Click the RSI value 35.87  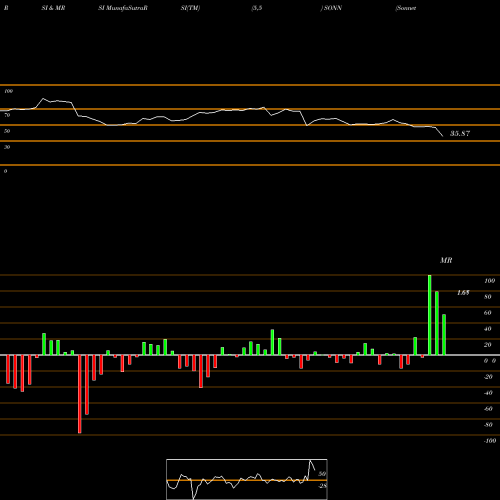(x=460, y=133)
